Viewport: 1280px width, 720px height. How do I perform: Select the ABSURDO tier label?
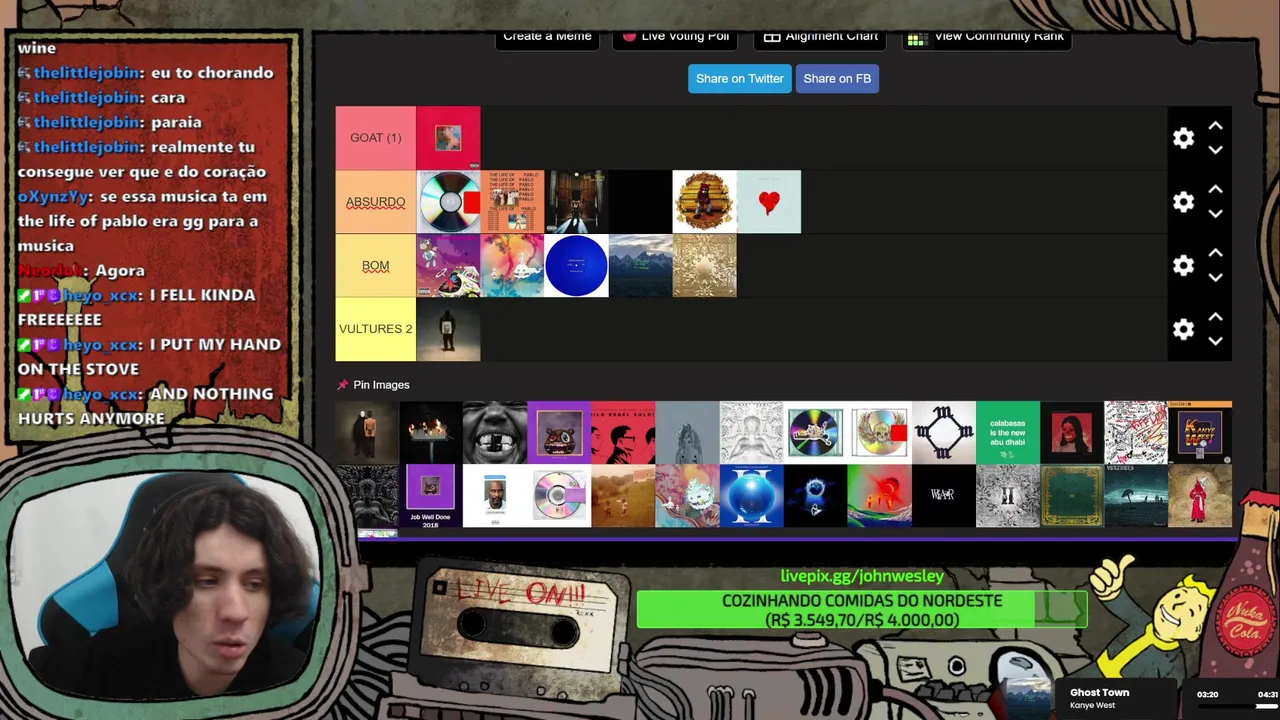[x=376, y=202]
